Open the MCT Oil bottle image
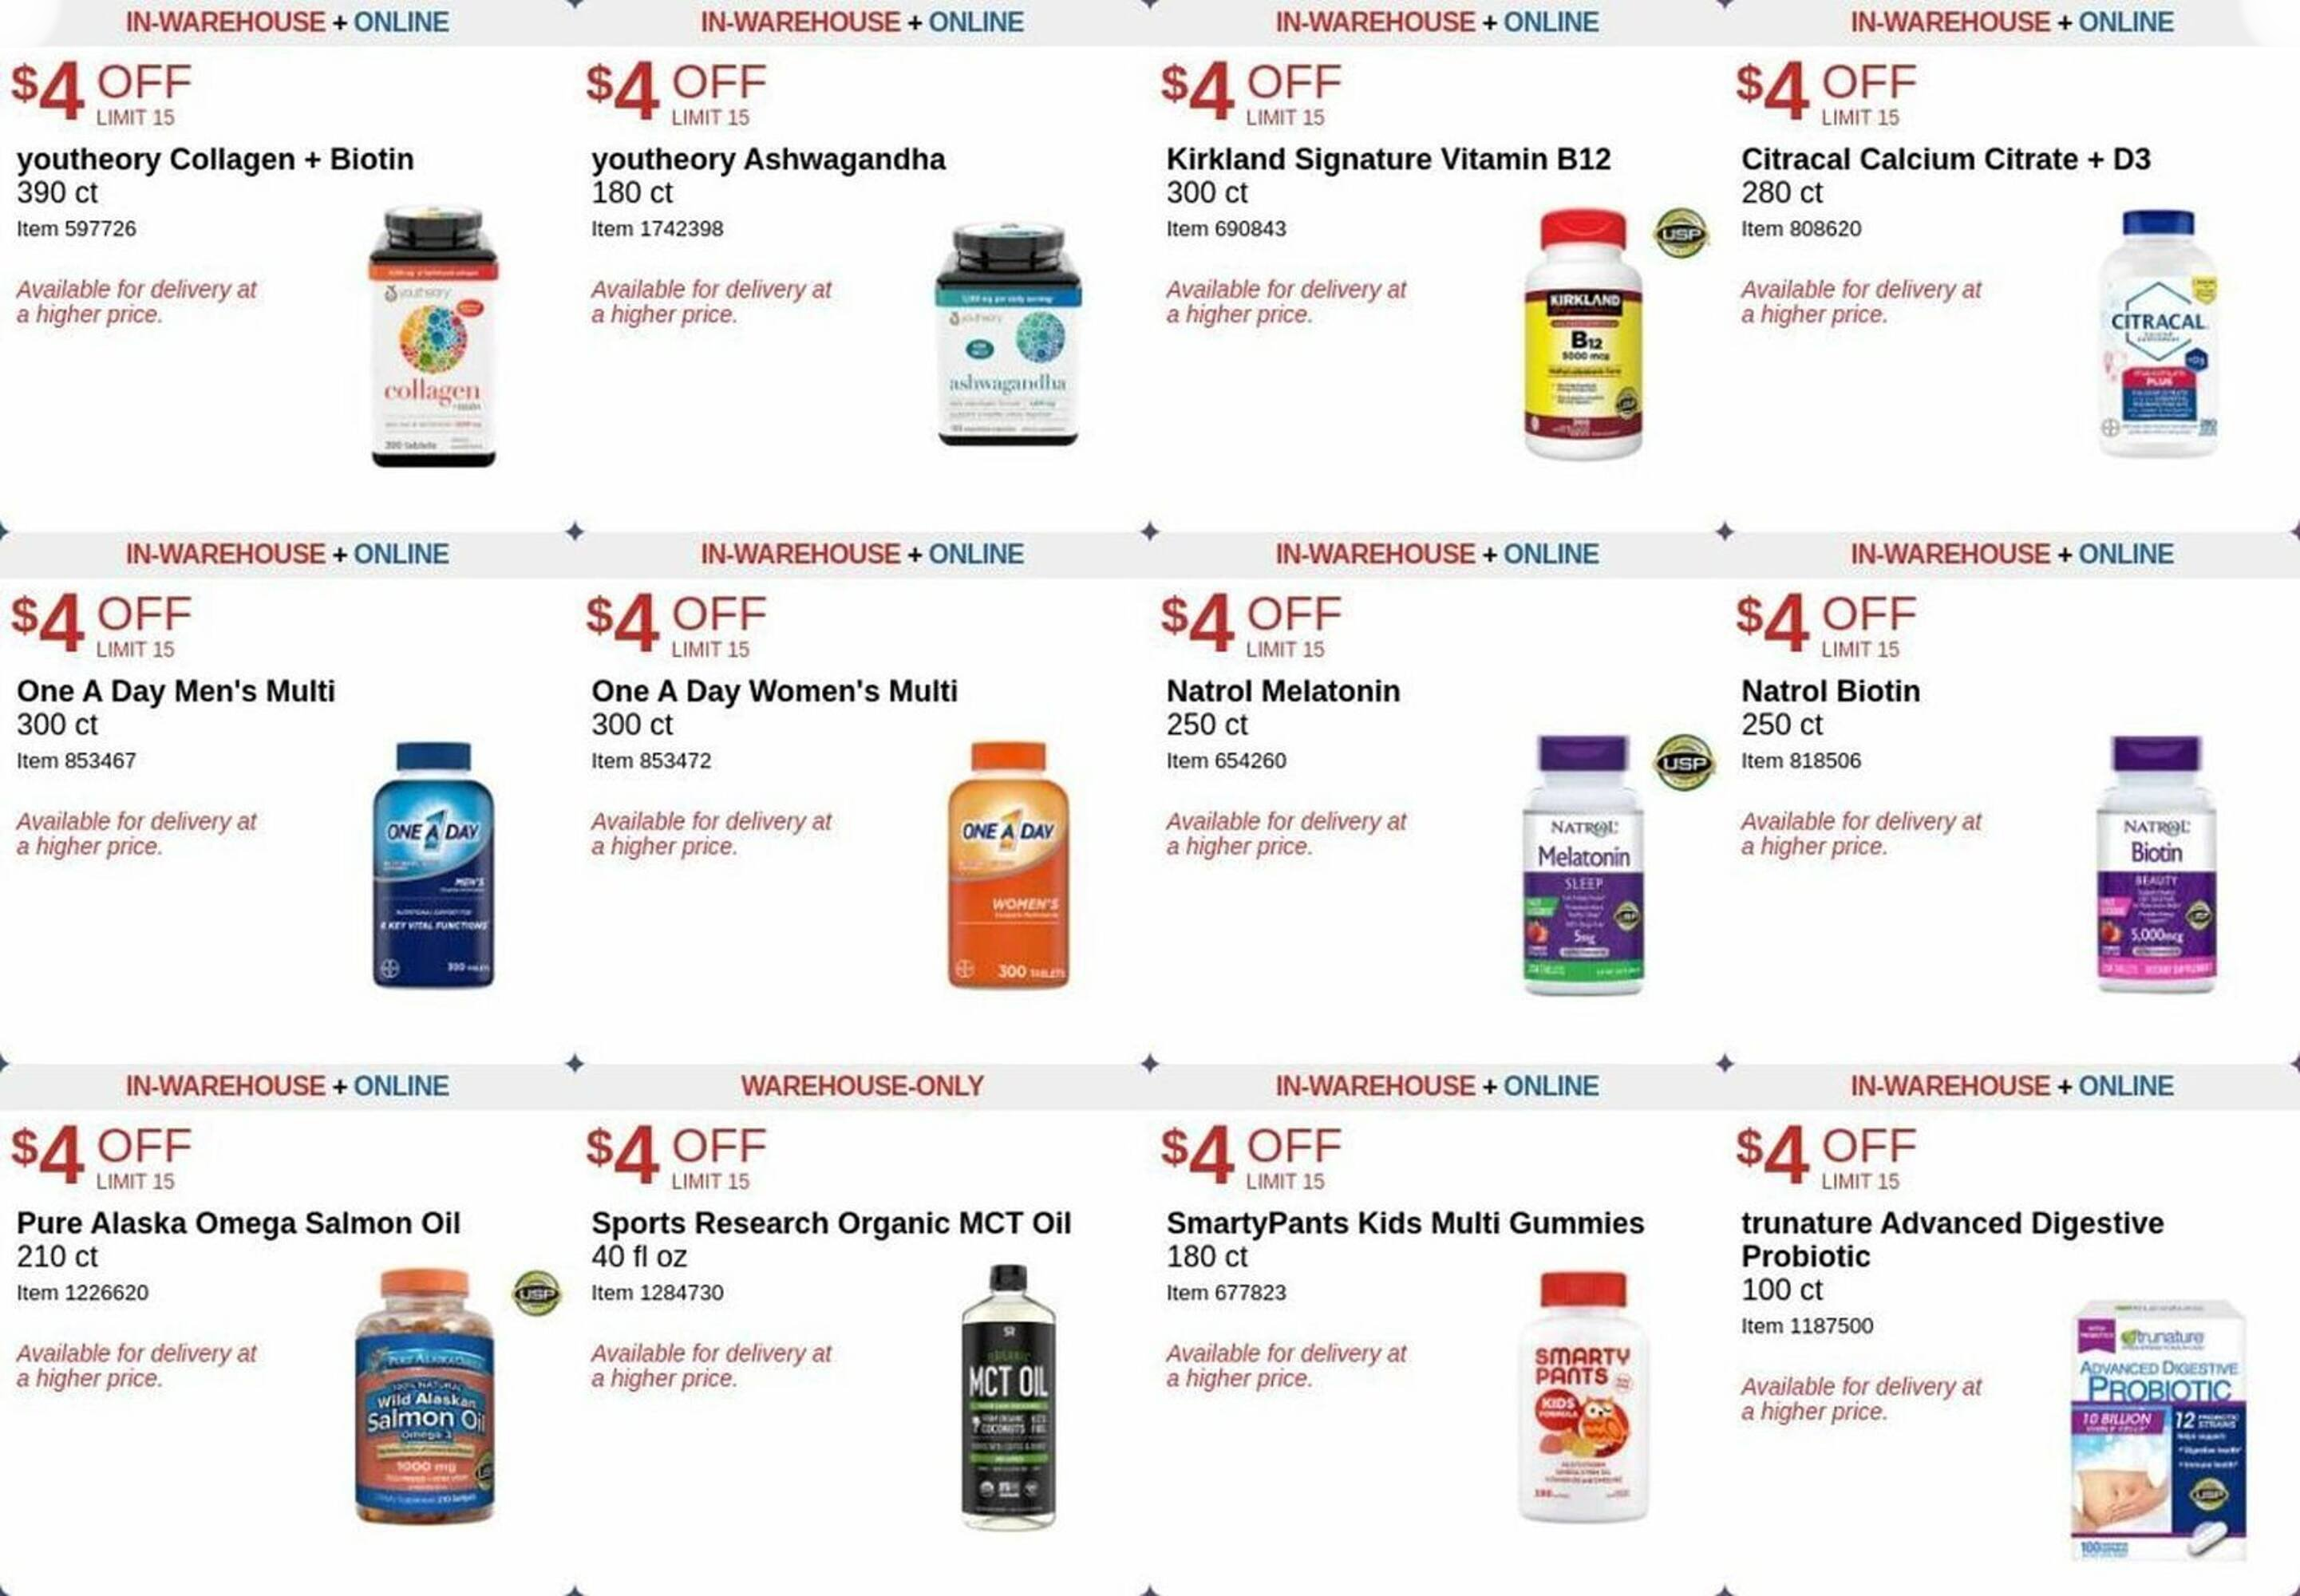 tap(1008, 1397)
